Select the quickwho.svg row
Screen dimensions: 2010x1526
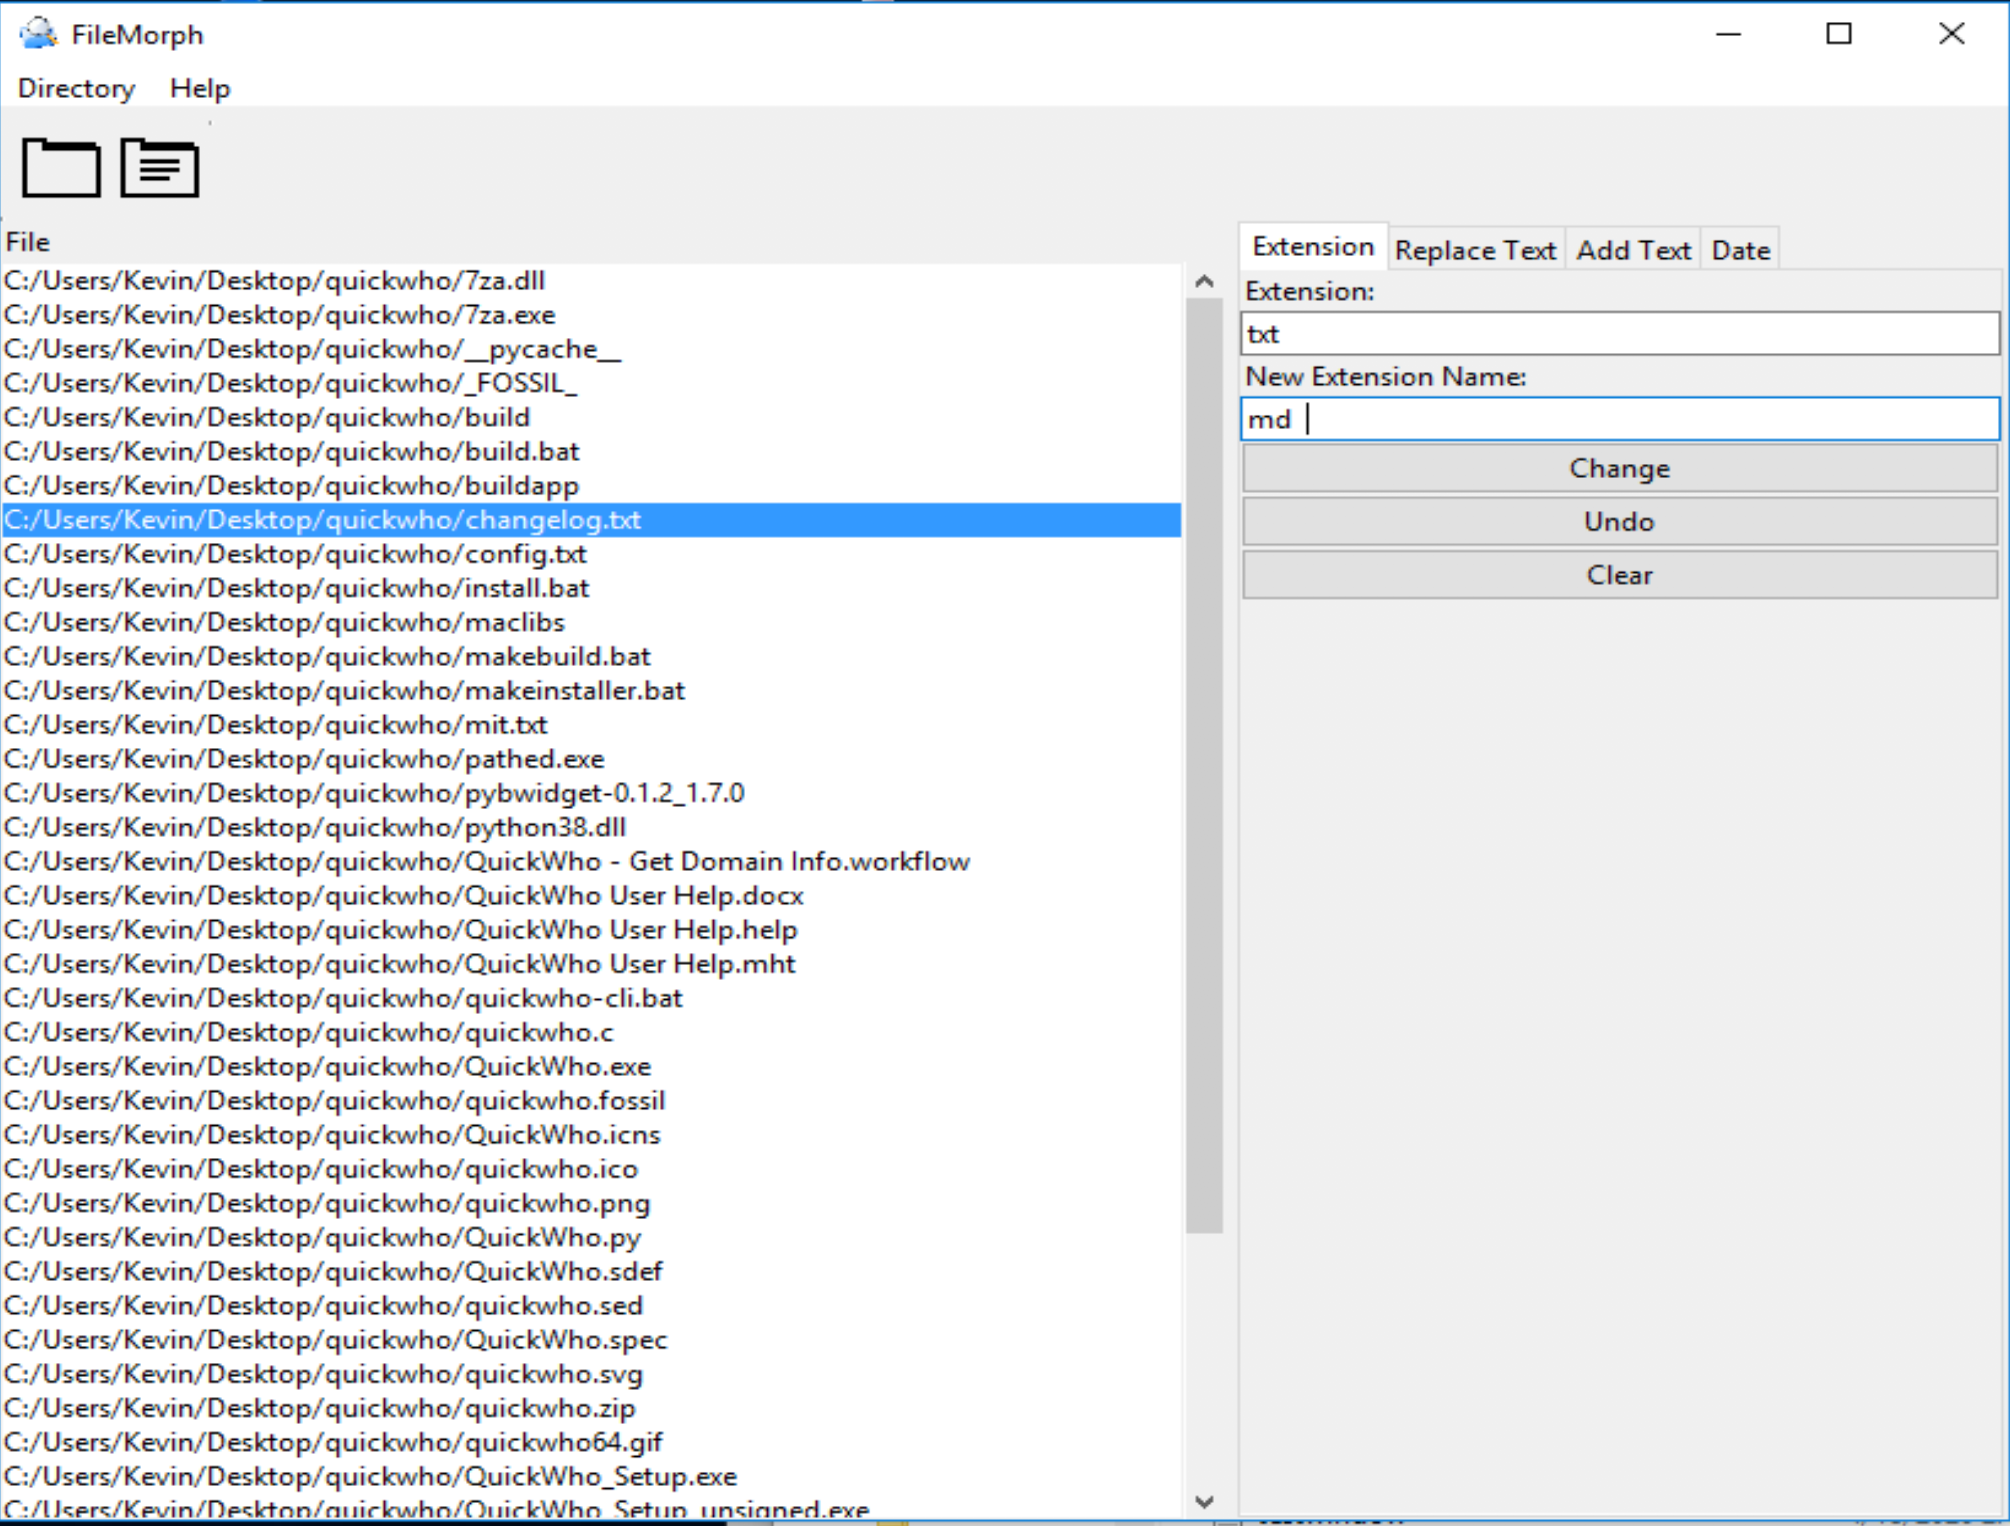point(591,1374)
